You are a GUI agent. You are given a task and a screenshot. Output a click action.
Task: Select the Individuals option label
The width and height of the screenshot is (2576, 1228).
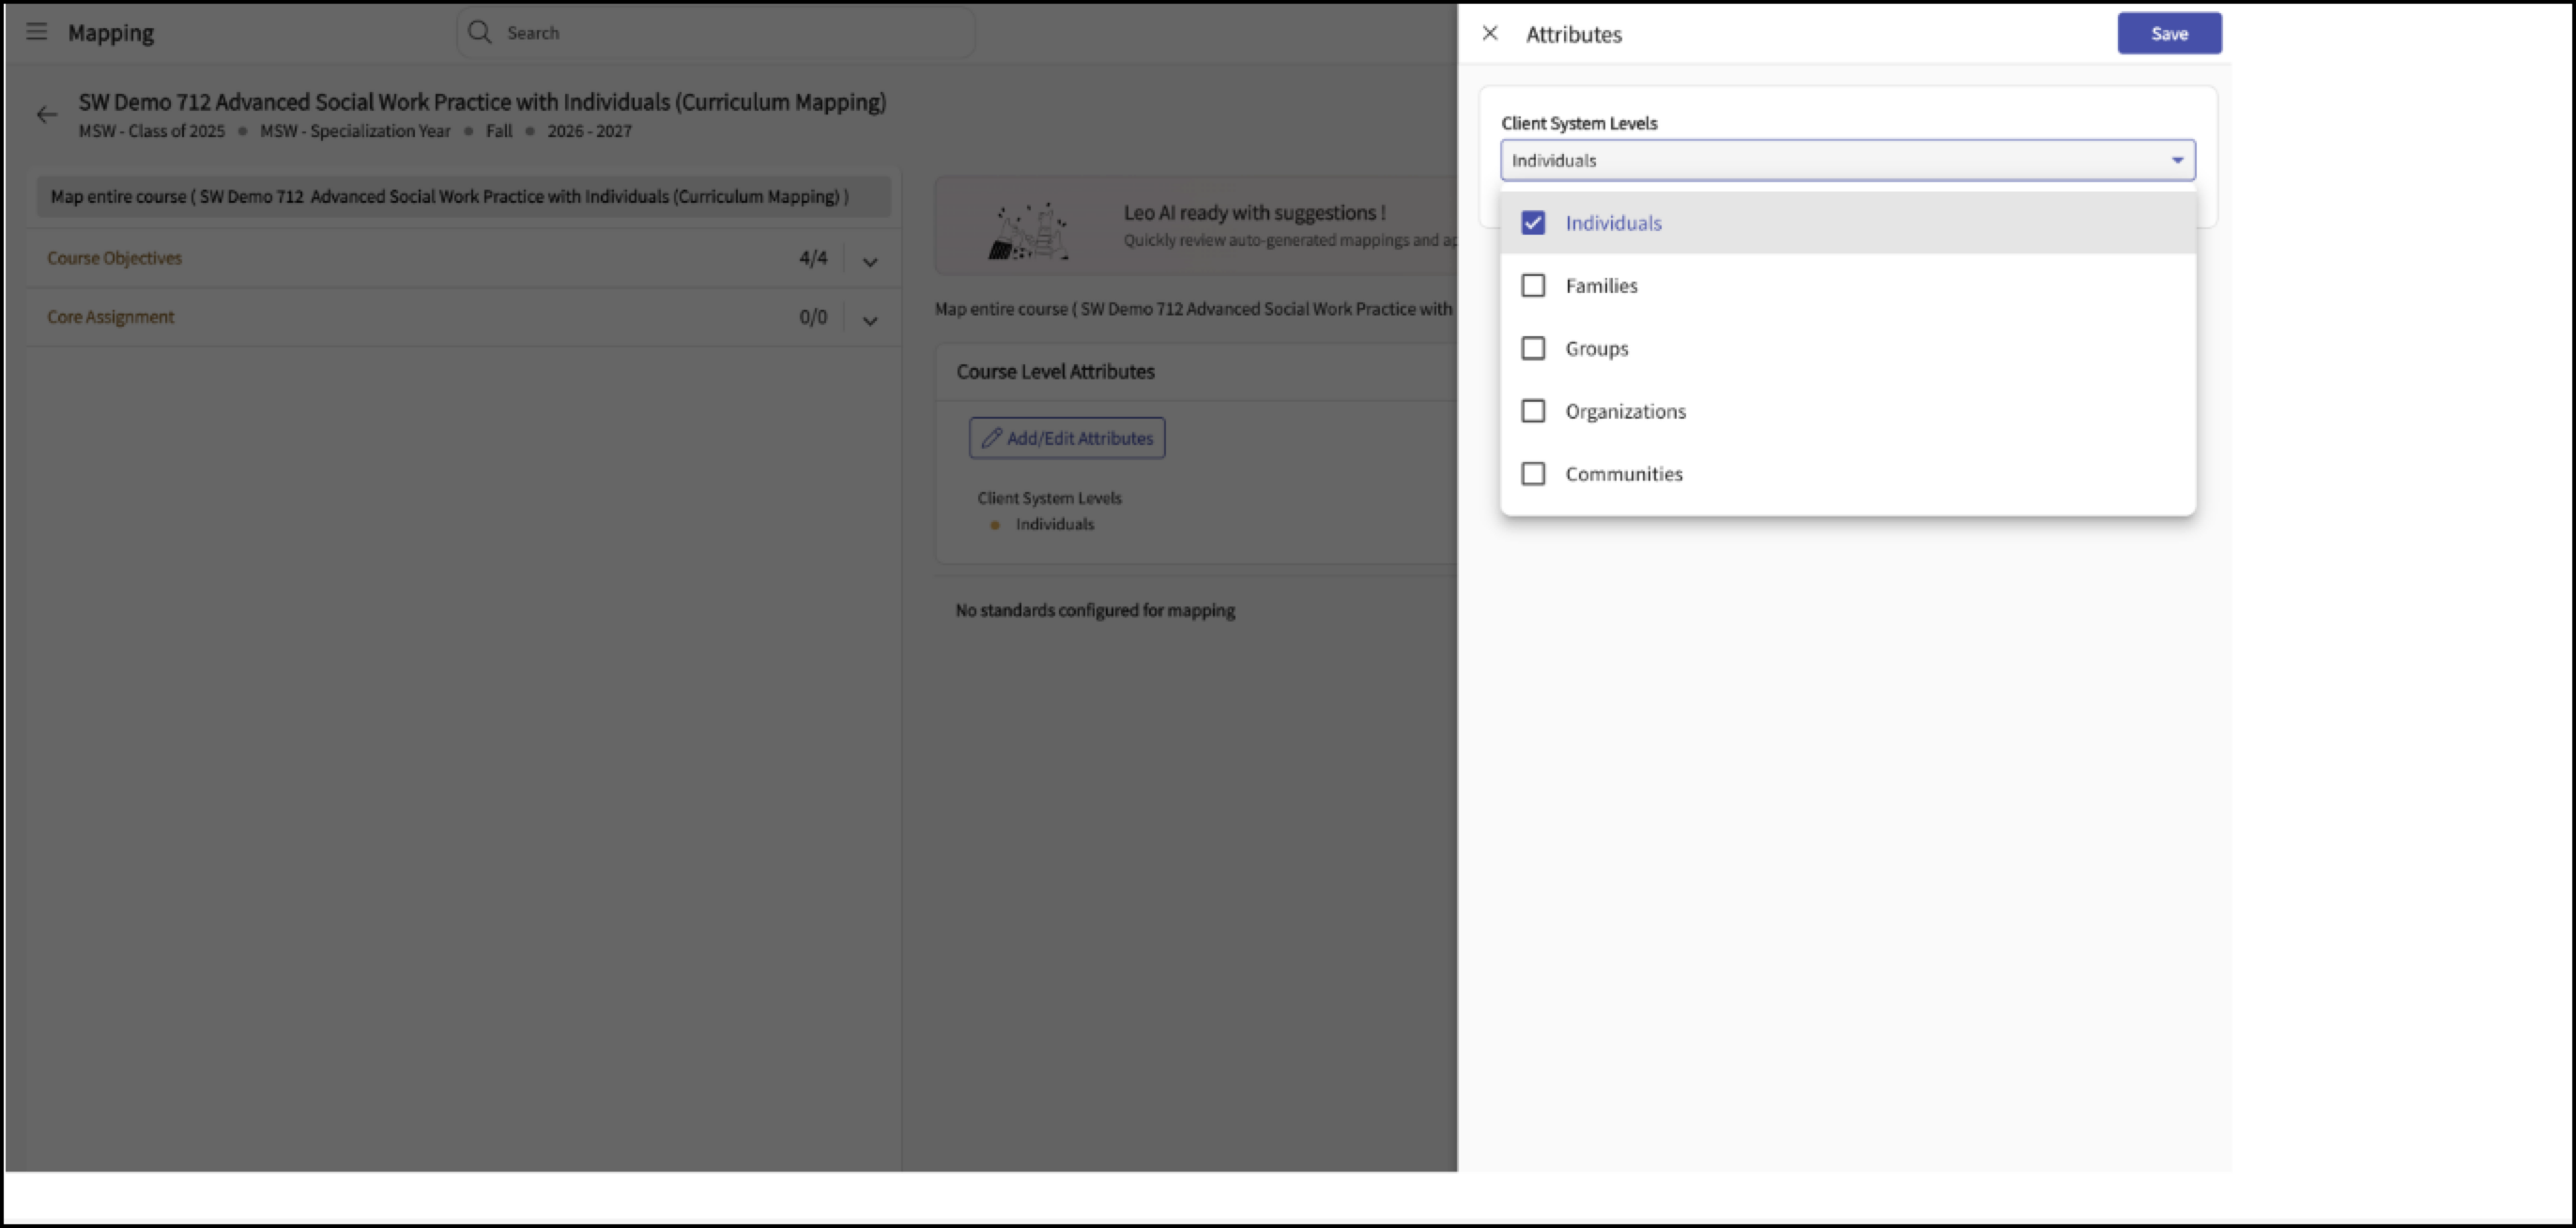pyautogui.click(x=1613, y=223)
